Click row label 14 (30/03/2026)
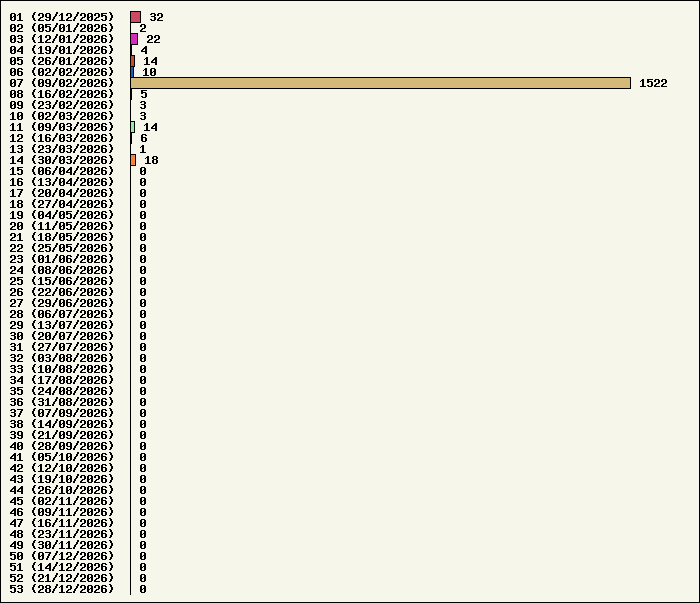The height and width of the screenshot is (603, 700). (62, 160)
